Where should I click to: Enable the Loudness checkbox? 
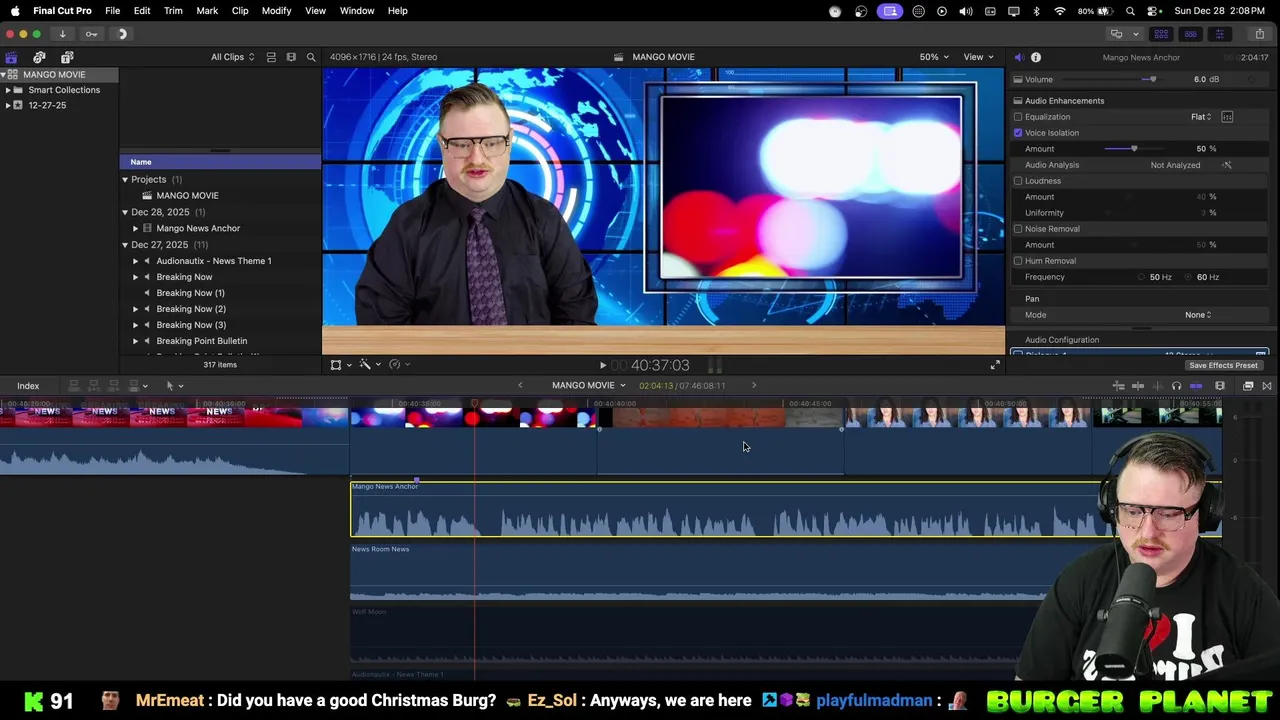1018,181
